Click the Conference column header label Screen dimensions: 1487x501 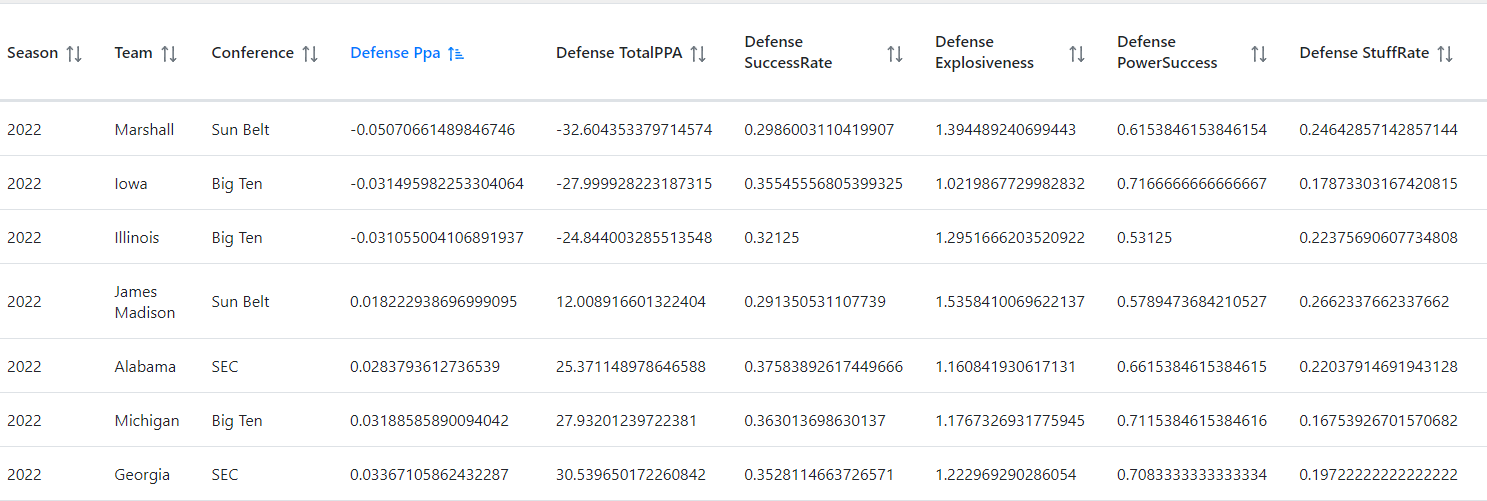[252, 54]
